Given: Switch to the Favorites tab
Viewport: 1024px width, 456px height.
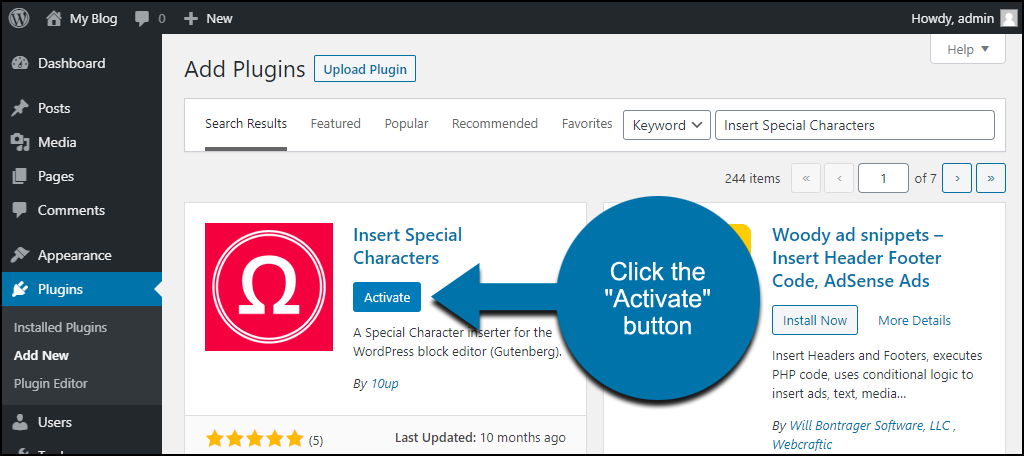Looking at the screenshot, I should point(587,123).
